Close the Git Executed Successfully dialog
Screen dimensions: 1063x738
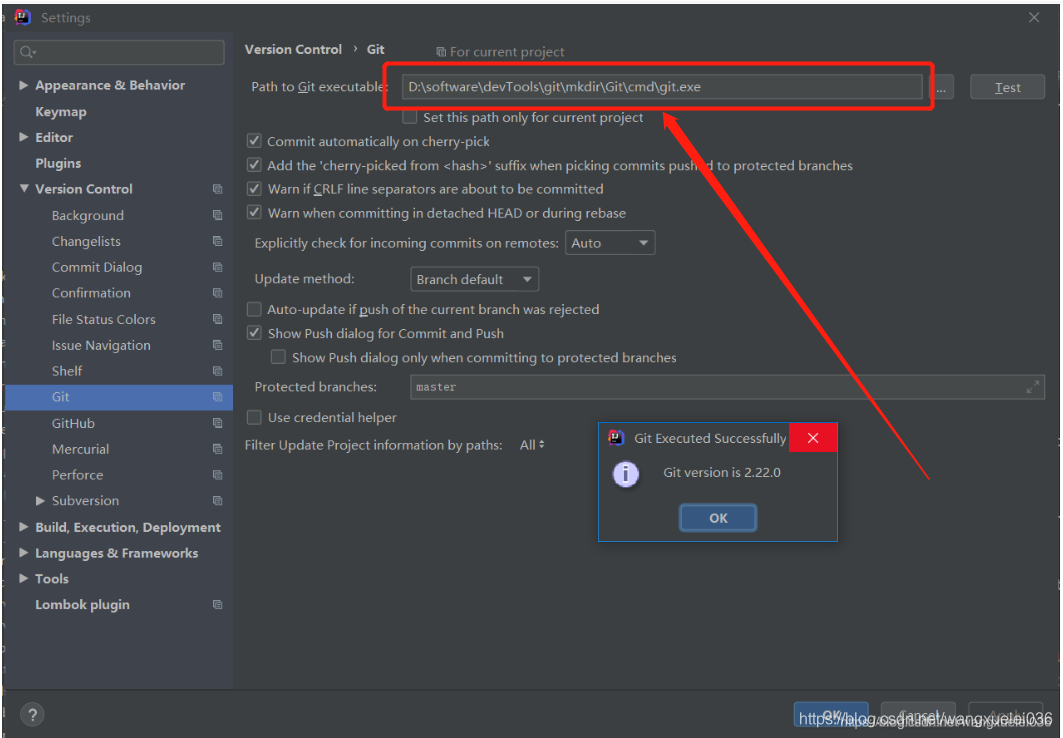[x=813, y=438]
